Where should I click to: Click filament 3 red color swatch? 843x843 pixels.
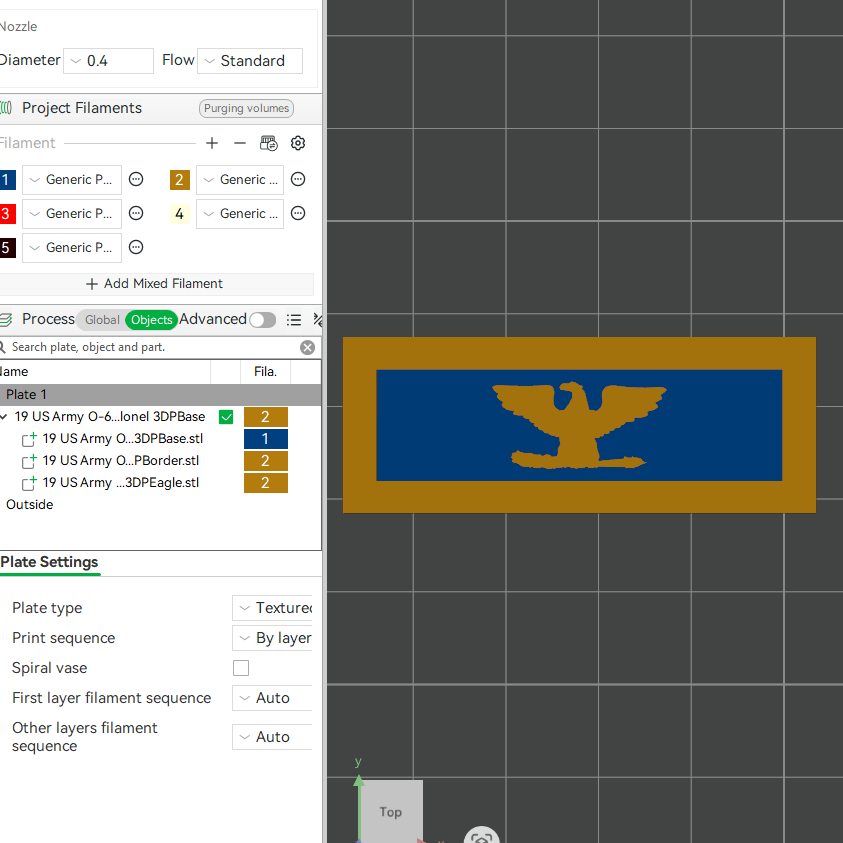pos(8,213)
